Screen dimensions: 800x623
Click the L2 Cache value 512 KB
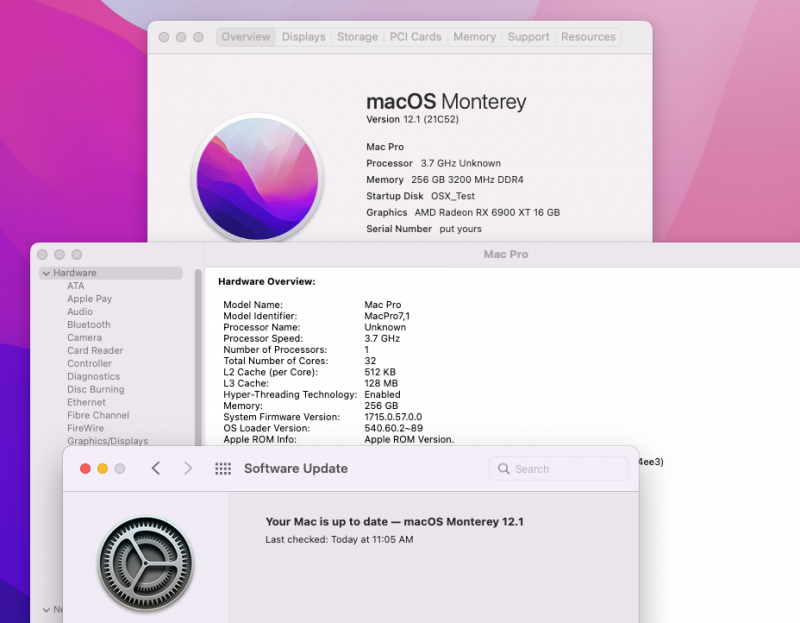coord(380,372)
